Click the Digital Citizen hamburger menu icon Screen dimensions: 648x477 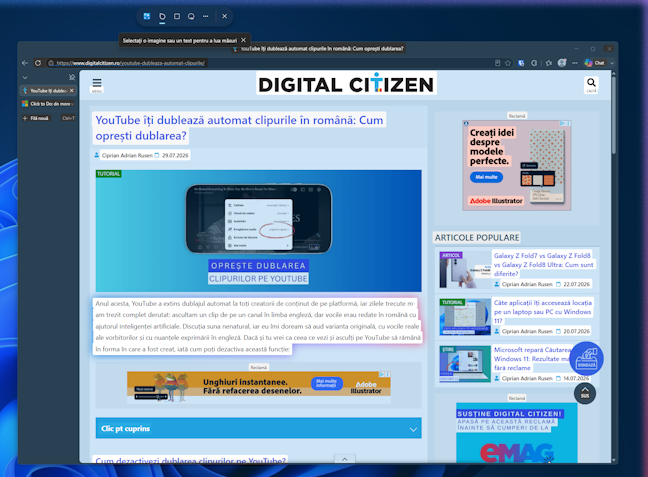(x=97, y=83)
